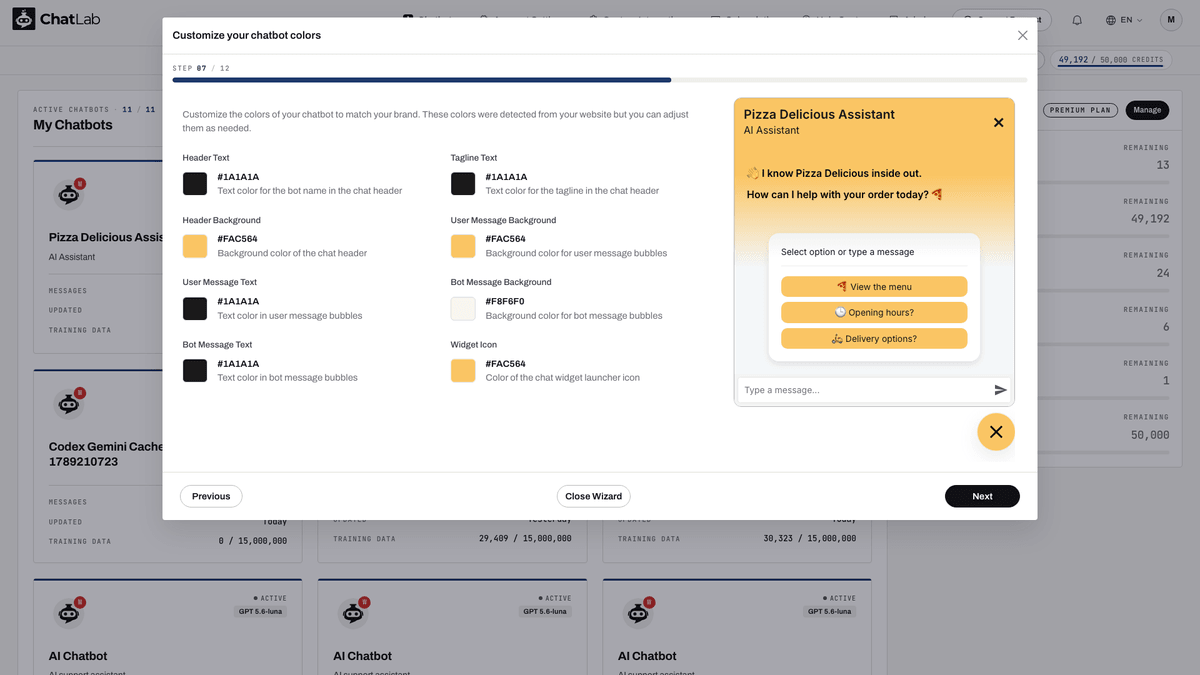Open the Widget Icon color swatch
Screen dimensions: 1200x675
[x=463, y=371]
